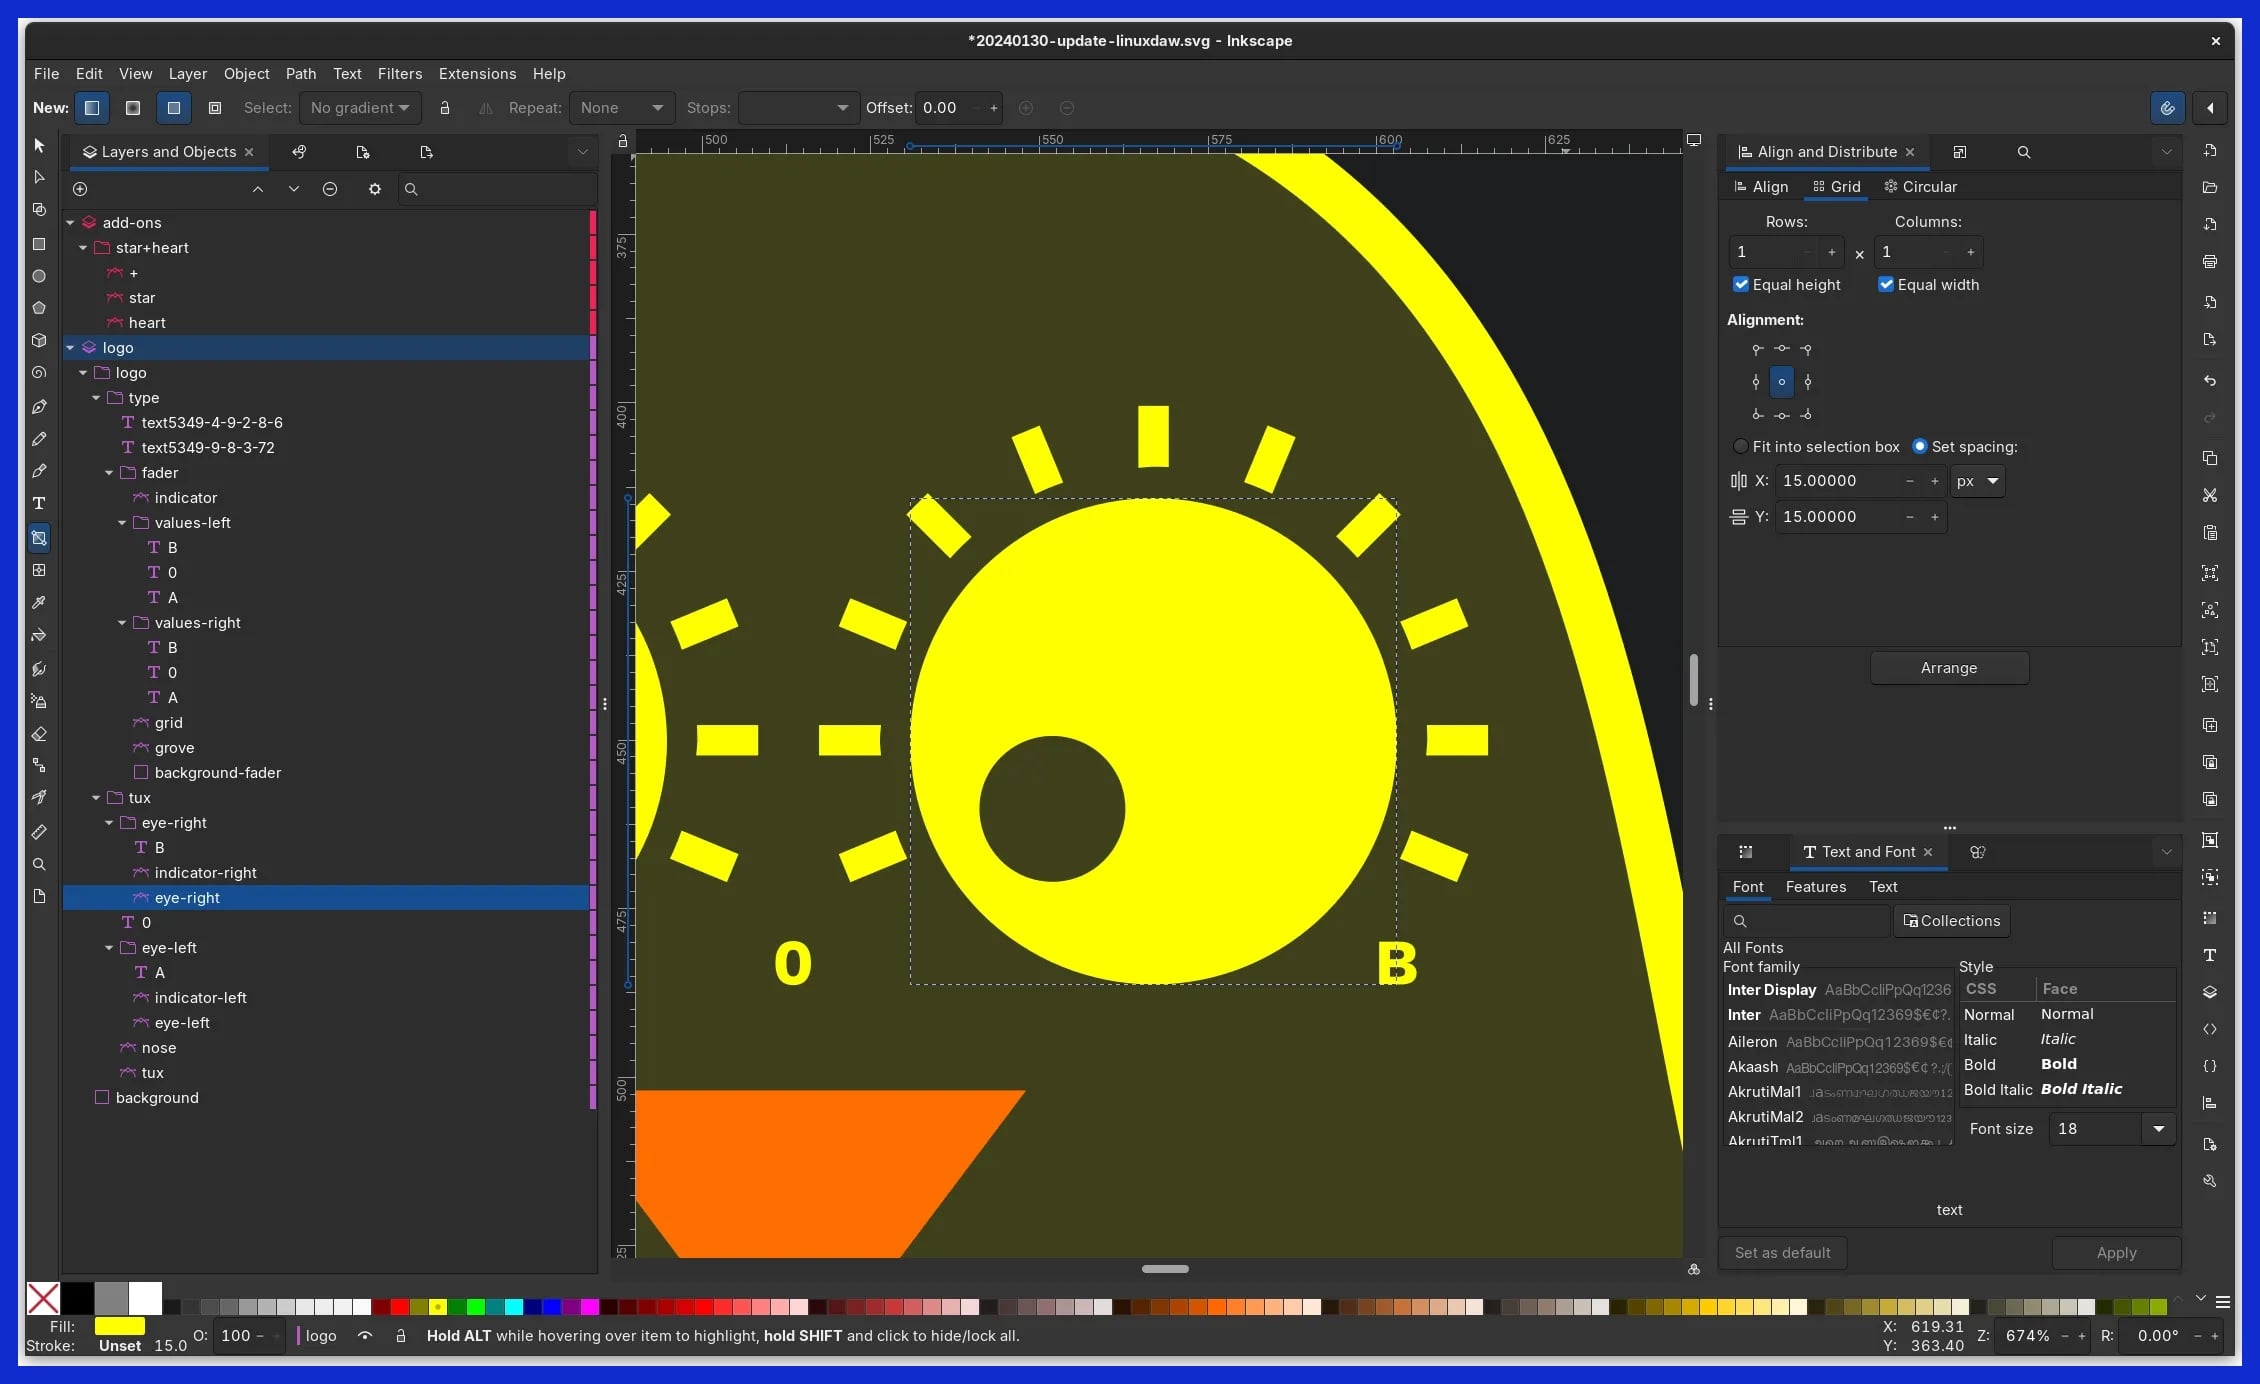Disable the Equal width checkbox
Image resolution: width=2260 pixels, height=1384 pixels.
pos(1886,284)
